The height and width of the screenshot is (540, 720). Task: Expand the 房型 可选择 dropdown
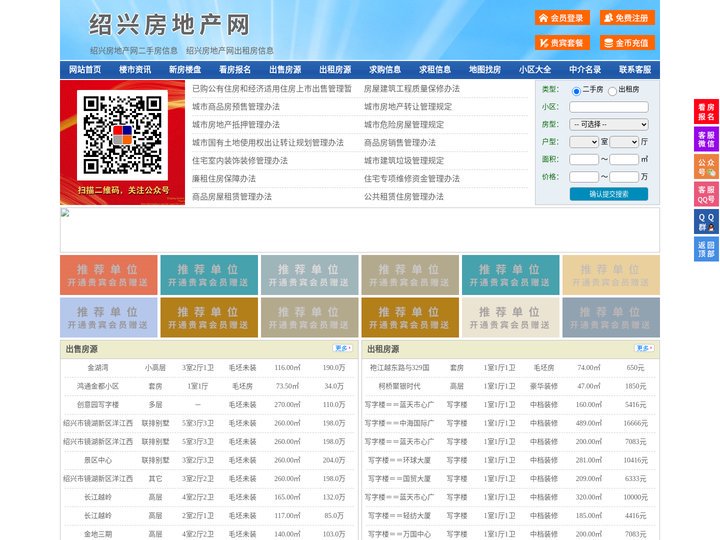point(609,124)
